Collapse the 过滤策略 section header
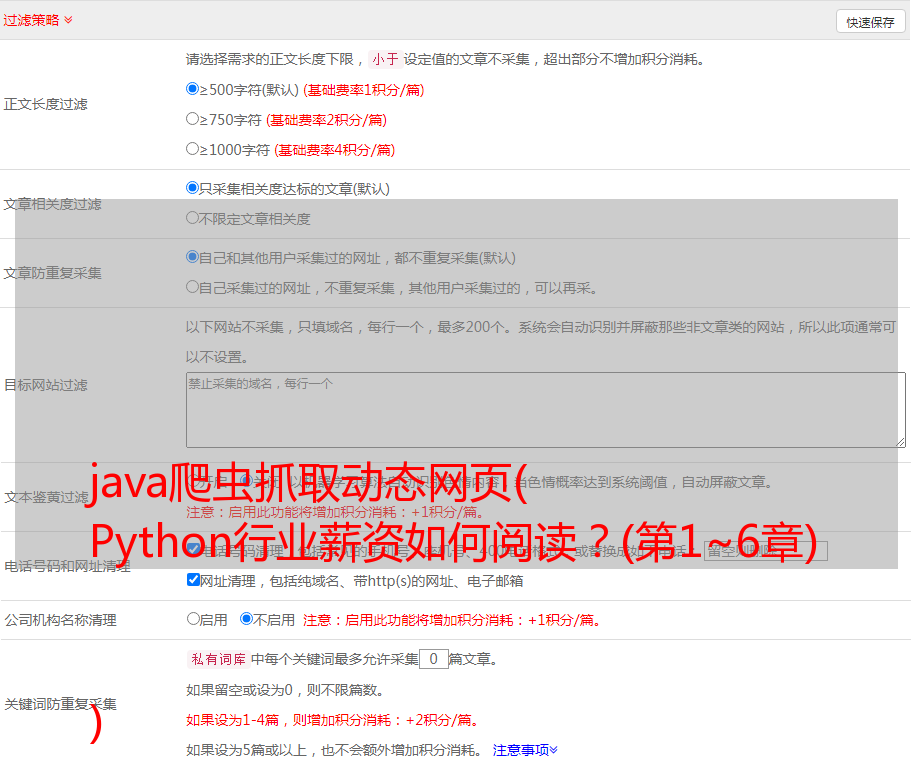The width and height of the screenshot is (912, 768). pyautogui.click(x=38, y=20)
